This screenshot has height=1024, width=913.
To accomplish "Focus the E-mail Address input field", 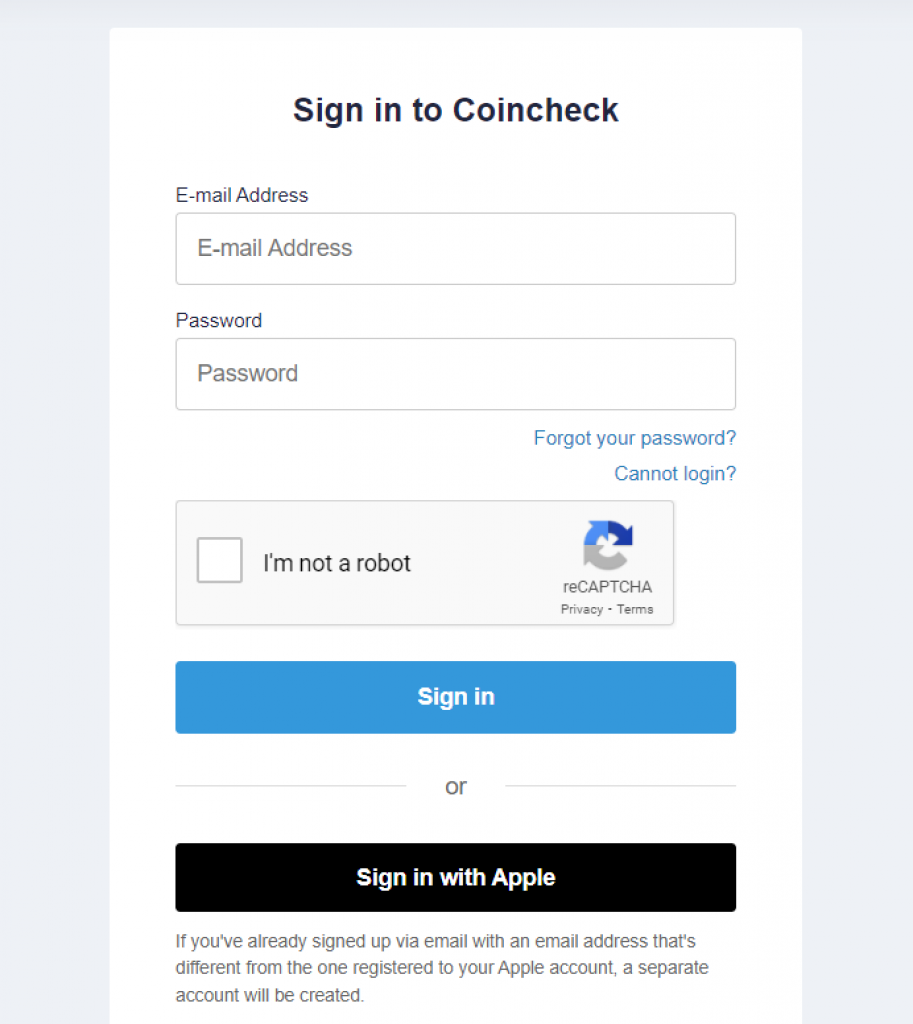I will (455, 248).
